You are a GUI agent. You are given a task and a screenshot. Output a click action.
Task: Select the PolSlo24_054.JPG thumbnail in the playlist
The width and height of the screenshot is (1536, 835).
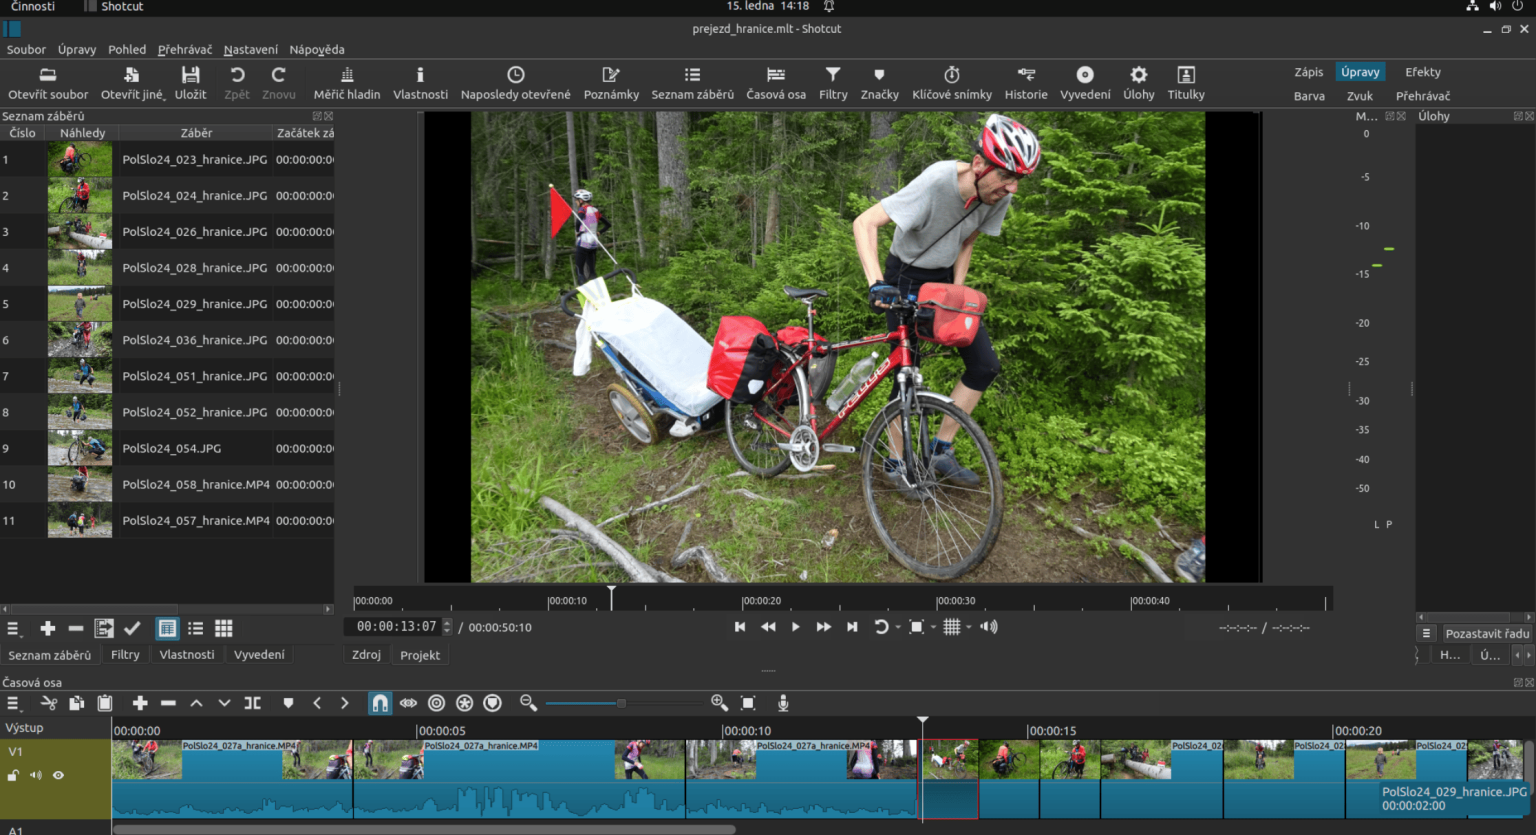click(x=80, y=448)
